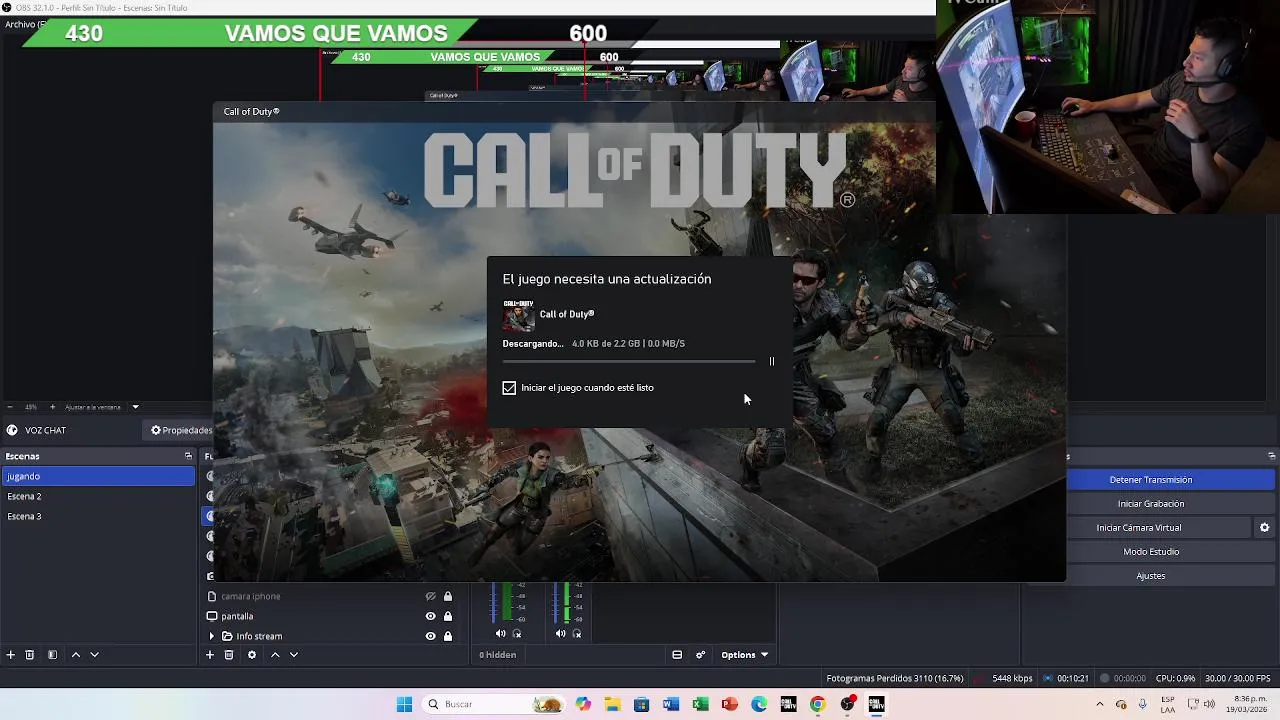Open OBS Studio taskbar icon

(847, 704)
